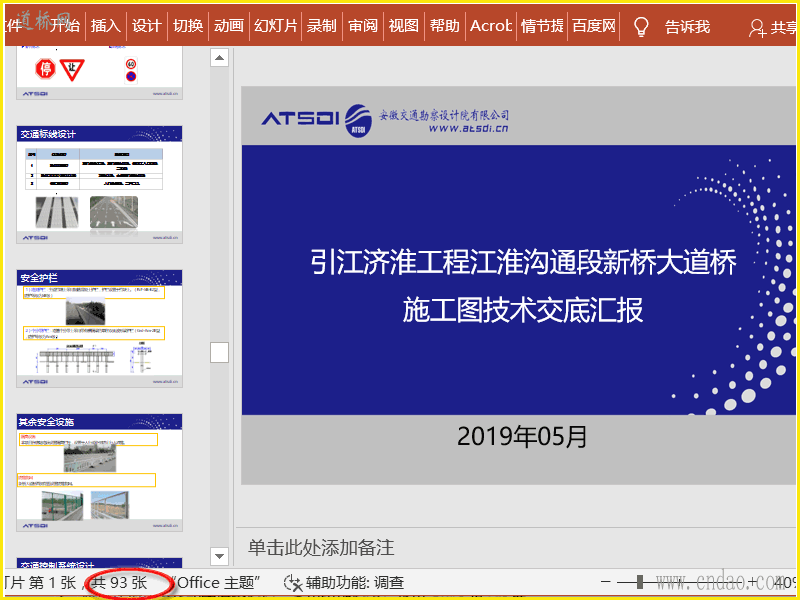The image size is (800, 600).
Task: Select the 安全护栏 slide thumbnail
Action: [99, 329]
